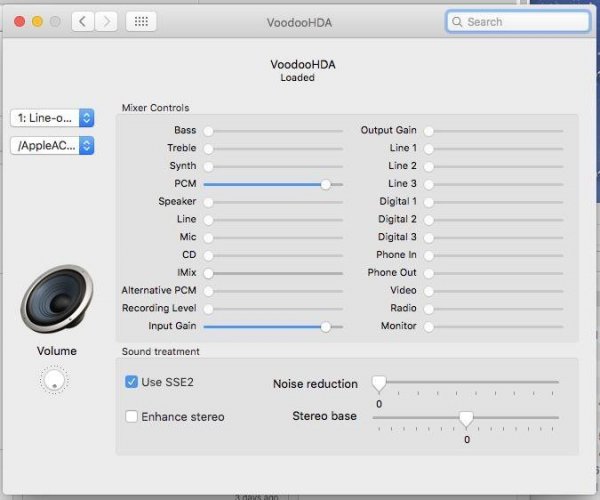Click the search magnifier icon
This screenshot has height=500, width=600.
[457, 22]
